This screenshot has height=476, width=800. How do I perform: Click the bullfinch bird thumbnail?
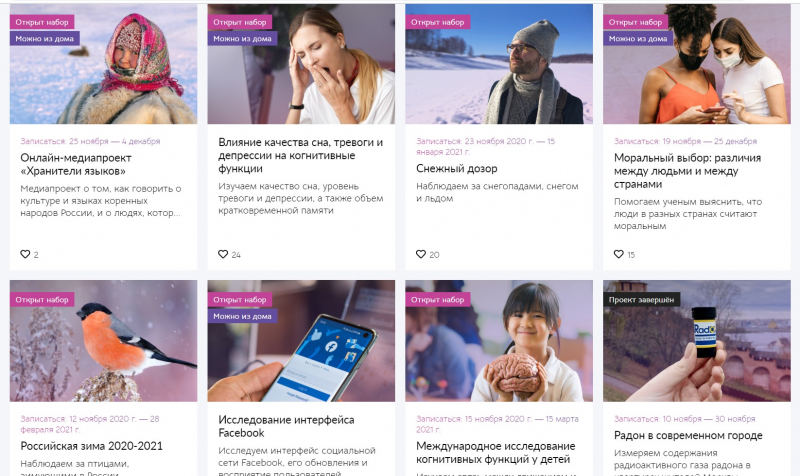104,341
